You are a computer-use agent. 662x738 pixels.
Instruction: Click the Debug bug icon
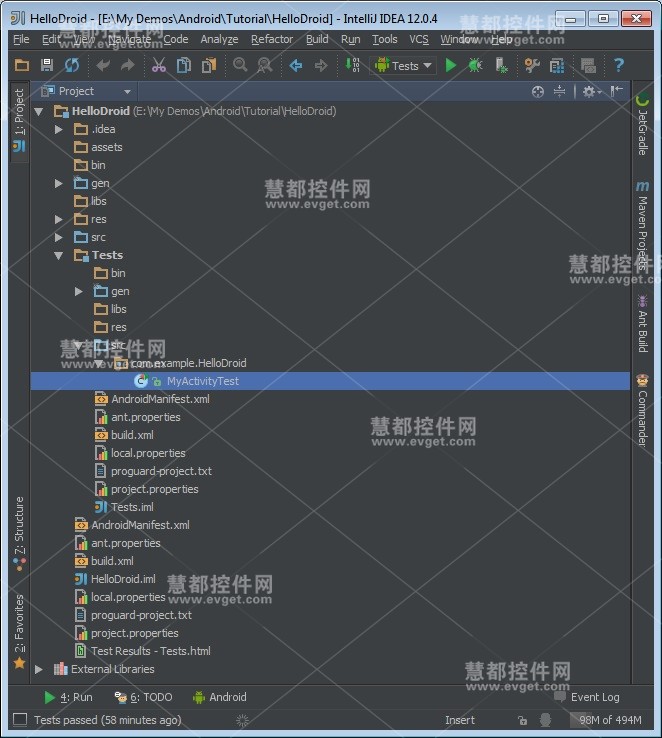point(475,65)
